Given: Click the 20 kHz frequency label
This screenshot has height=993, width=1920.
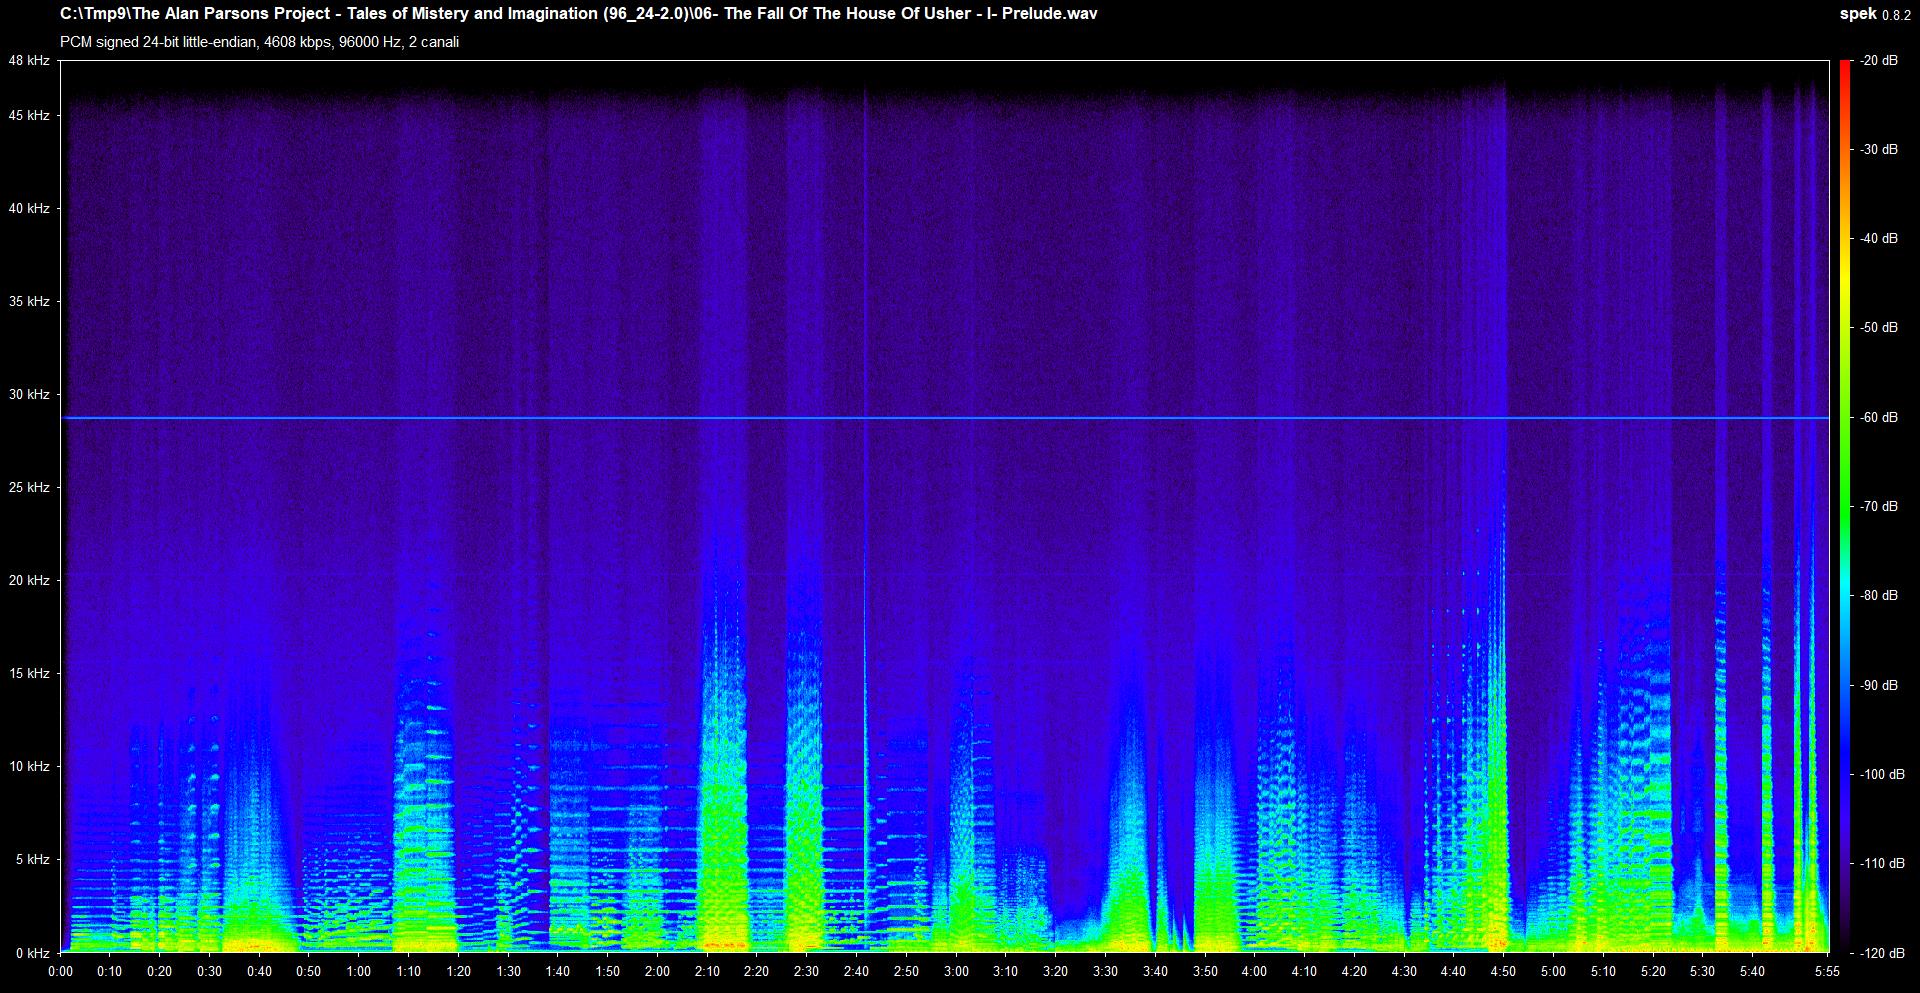Looking at the screenshot, I should 28,581.
